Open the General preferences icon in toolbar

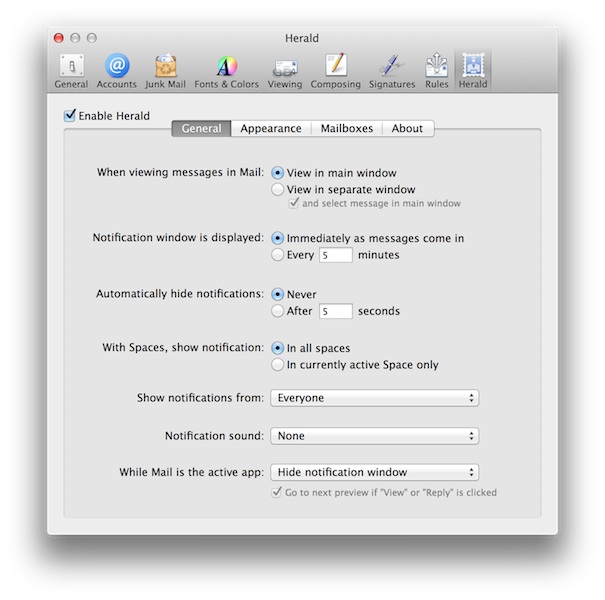click(x=71, y=69)
